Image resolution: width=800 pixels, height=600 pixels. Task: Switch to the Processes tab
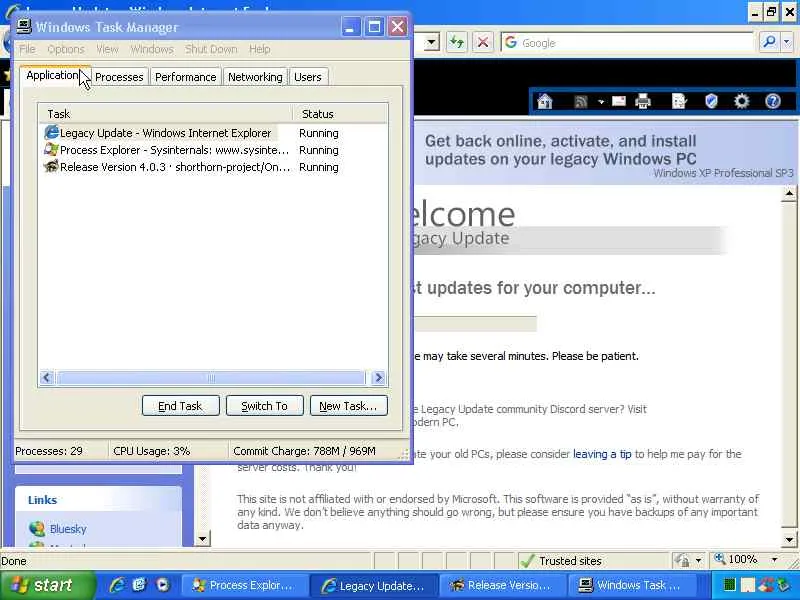119,77
